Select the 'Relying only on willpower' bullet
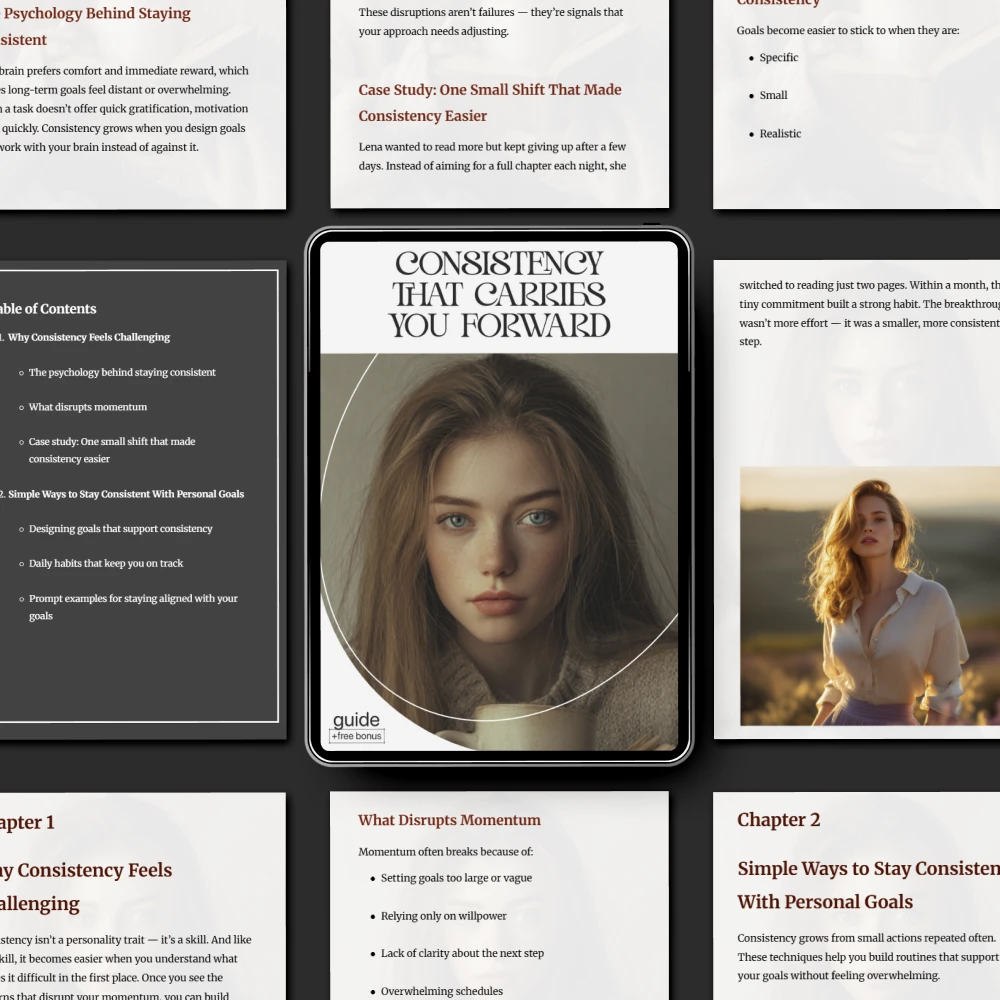Viewport: 1000px width, 1000px height. [x=443, y=916]
